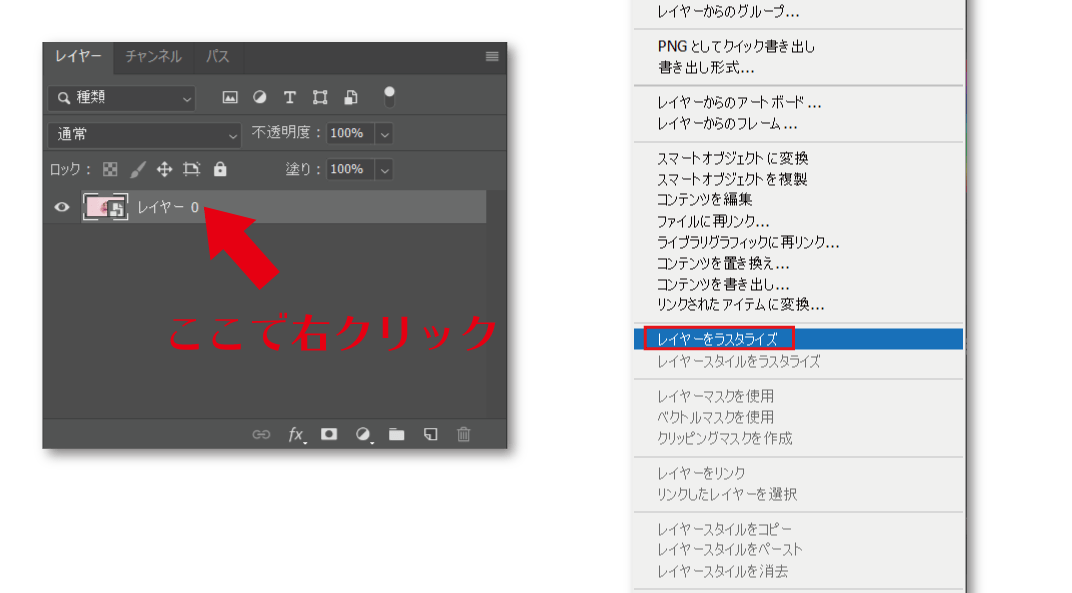Filter layers by shape layer icon

[320, 98]
